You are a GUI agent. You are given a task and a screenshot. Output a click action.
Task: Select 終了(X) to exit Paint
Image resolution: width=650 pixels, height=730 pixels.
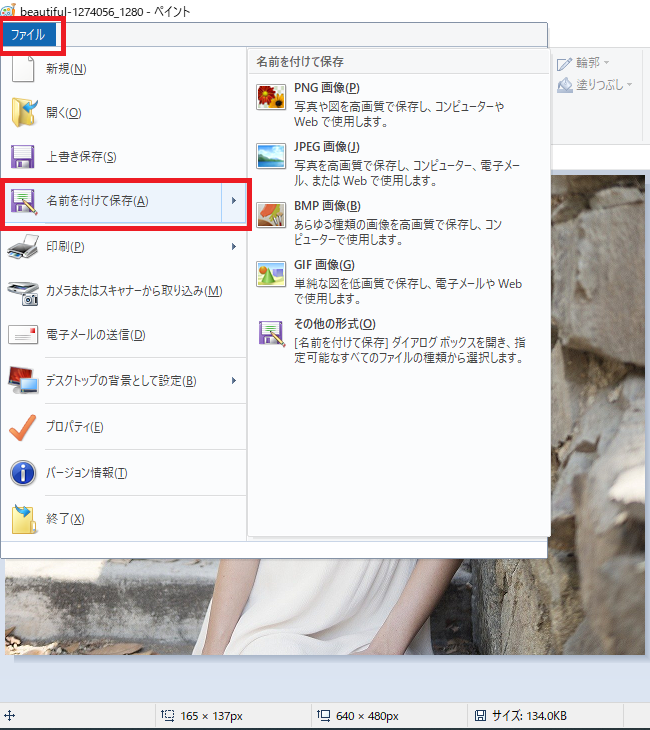coord(124,519)
